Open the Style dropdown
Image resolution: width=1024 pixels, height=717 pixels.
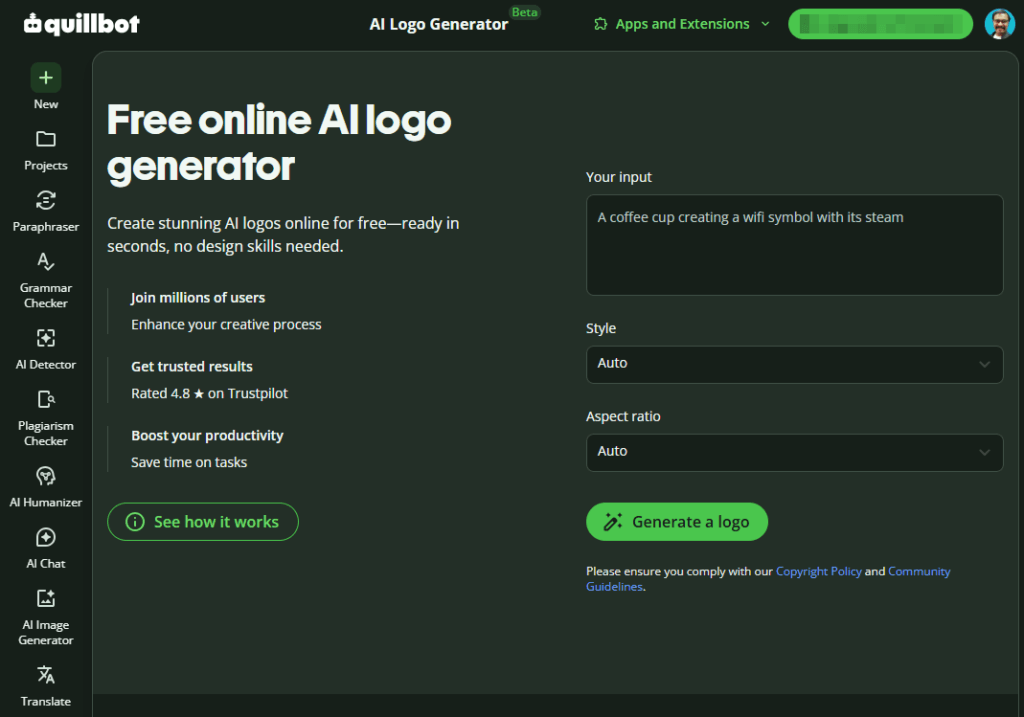(x=794, y=364)
